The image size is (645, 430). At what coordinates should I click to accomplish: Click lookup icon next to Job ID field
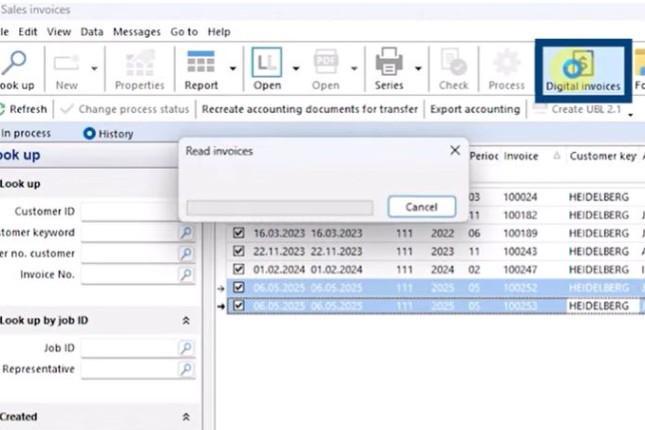[186, 348]
